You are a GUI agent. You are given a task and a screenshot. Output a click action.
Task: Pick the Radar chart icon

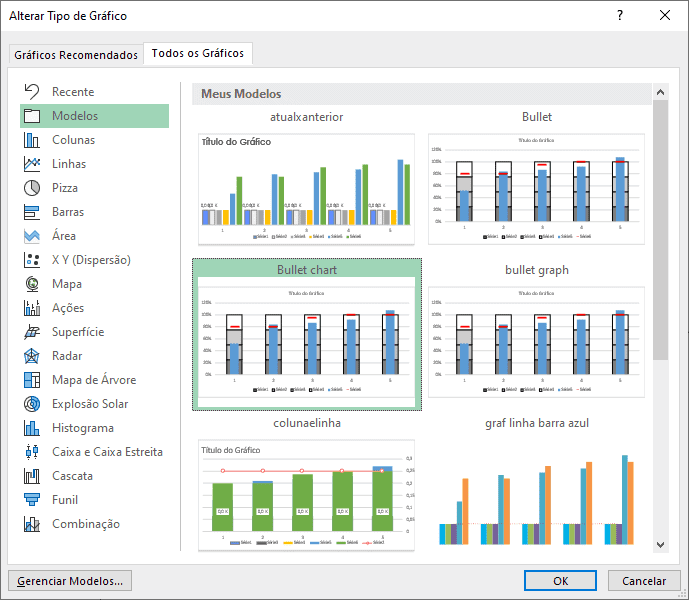(x=32, y=356)
